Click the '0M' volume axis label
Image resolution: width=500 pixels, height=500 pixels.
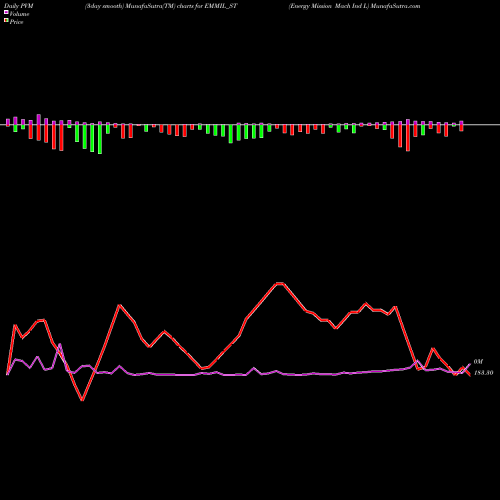click(x=478, y=362)
